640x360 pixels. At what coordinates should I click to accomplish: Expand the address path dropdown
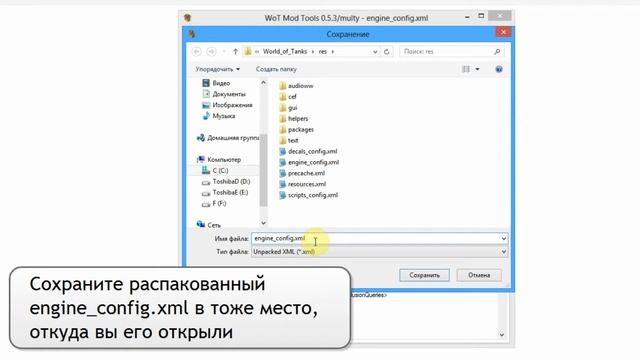point(375,52)
